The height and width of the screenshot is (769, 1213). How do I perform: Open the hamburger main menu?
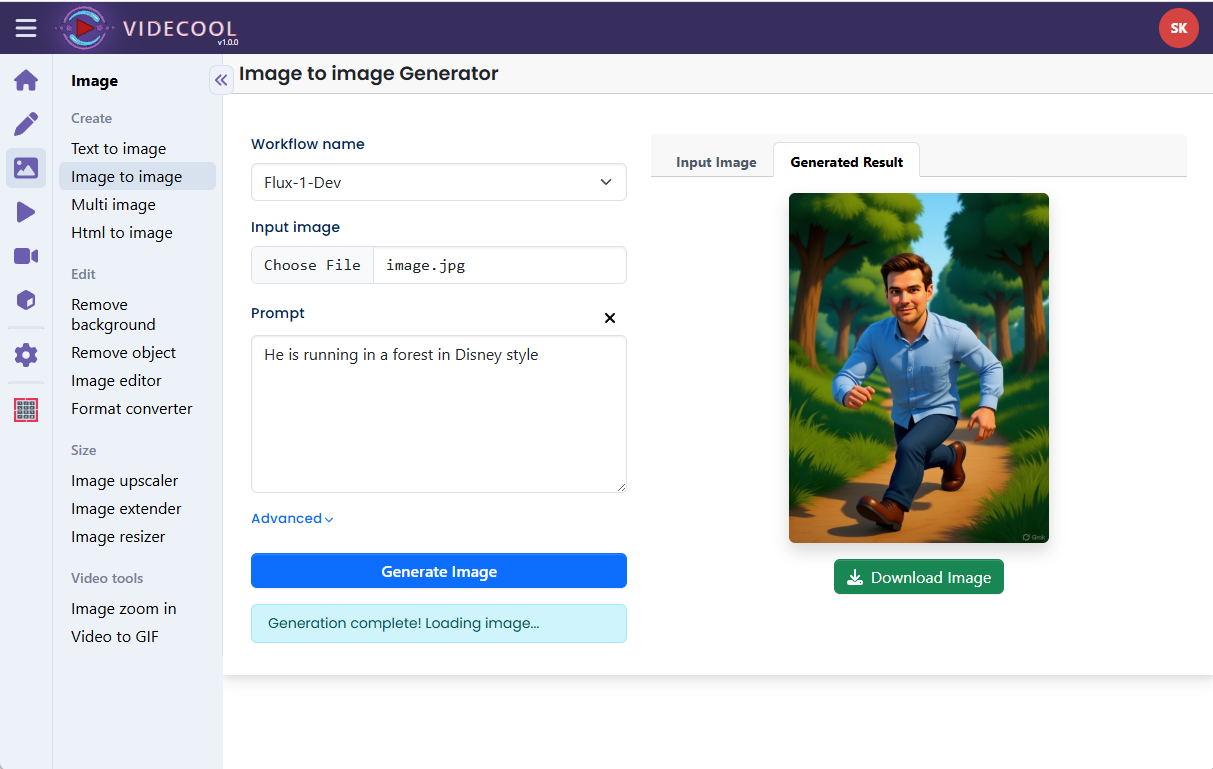click(26, 28)
